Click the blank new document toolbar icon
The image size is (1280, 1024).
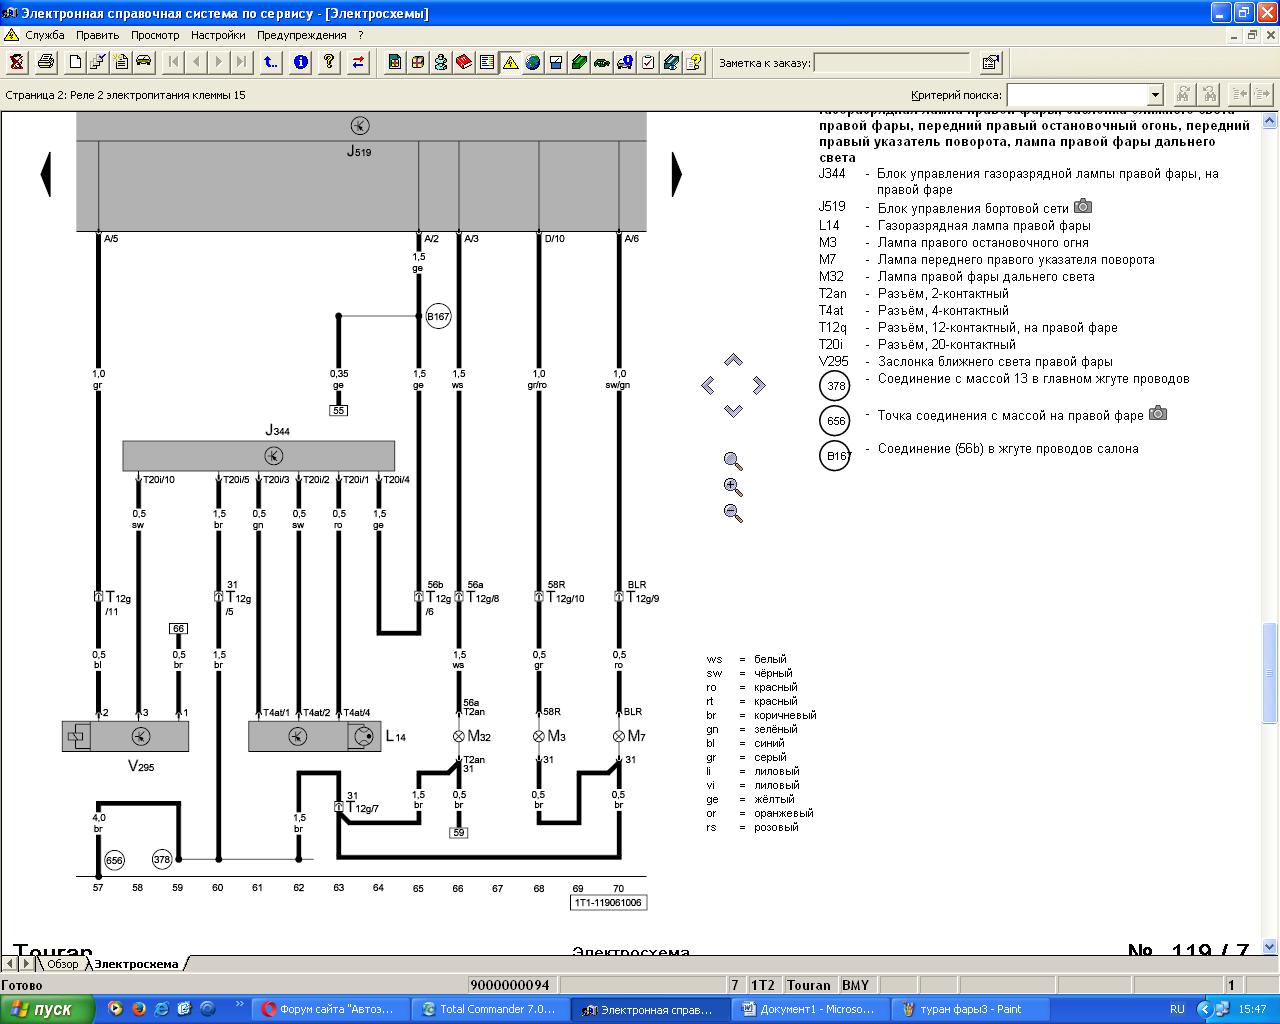(75, 62)
